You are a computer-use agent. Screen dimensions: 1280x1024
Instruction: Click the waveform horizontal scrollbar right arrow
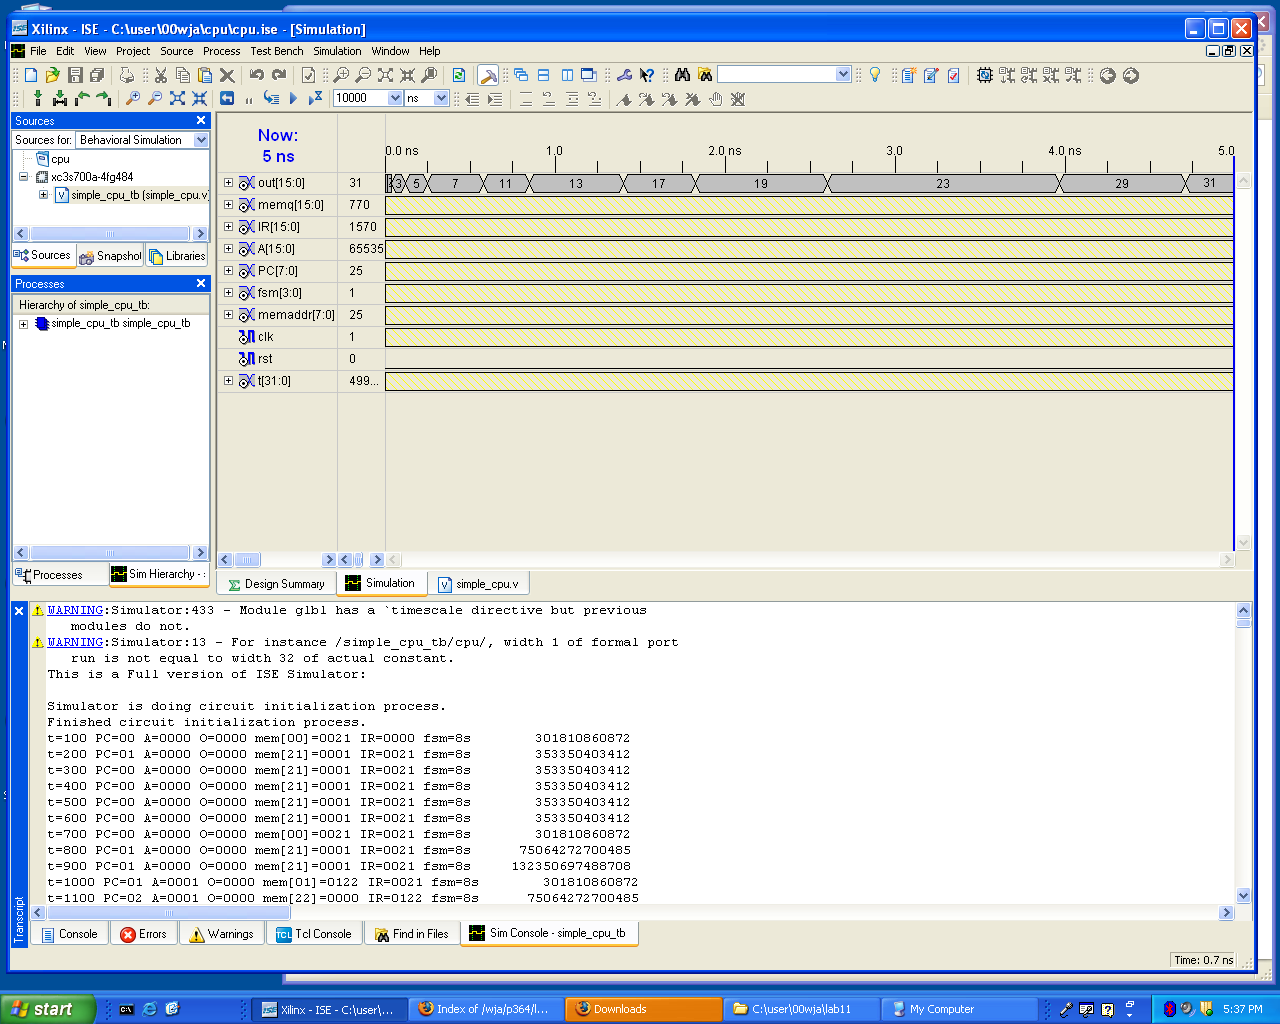coord(1227,560)
